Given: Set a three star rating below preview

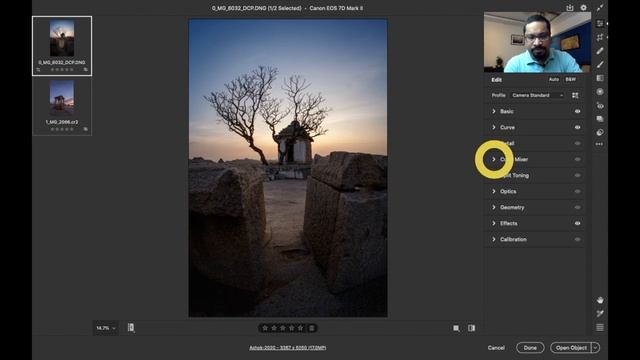Looking at the screenshot, I should tap(283, 328).
